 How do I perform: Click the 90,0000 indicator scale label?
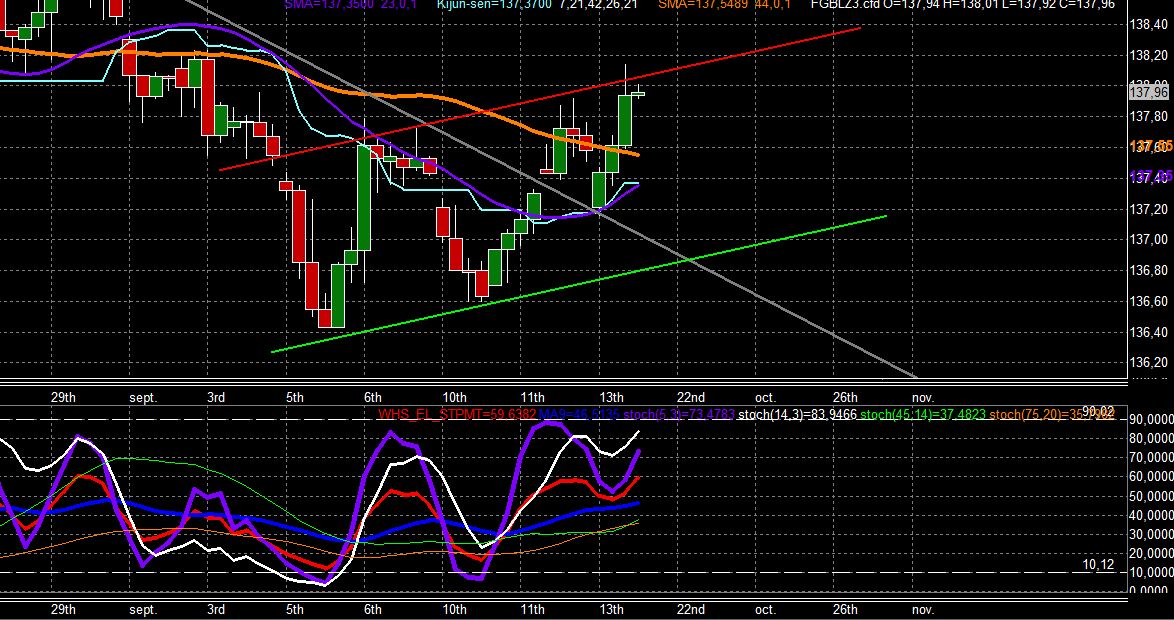pos(1151,419)
